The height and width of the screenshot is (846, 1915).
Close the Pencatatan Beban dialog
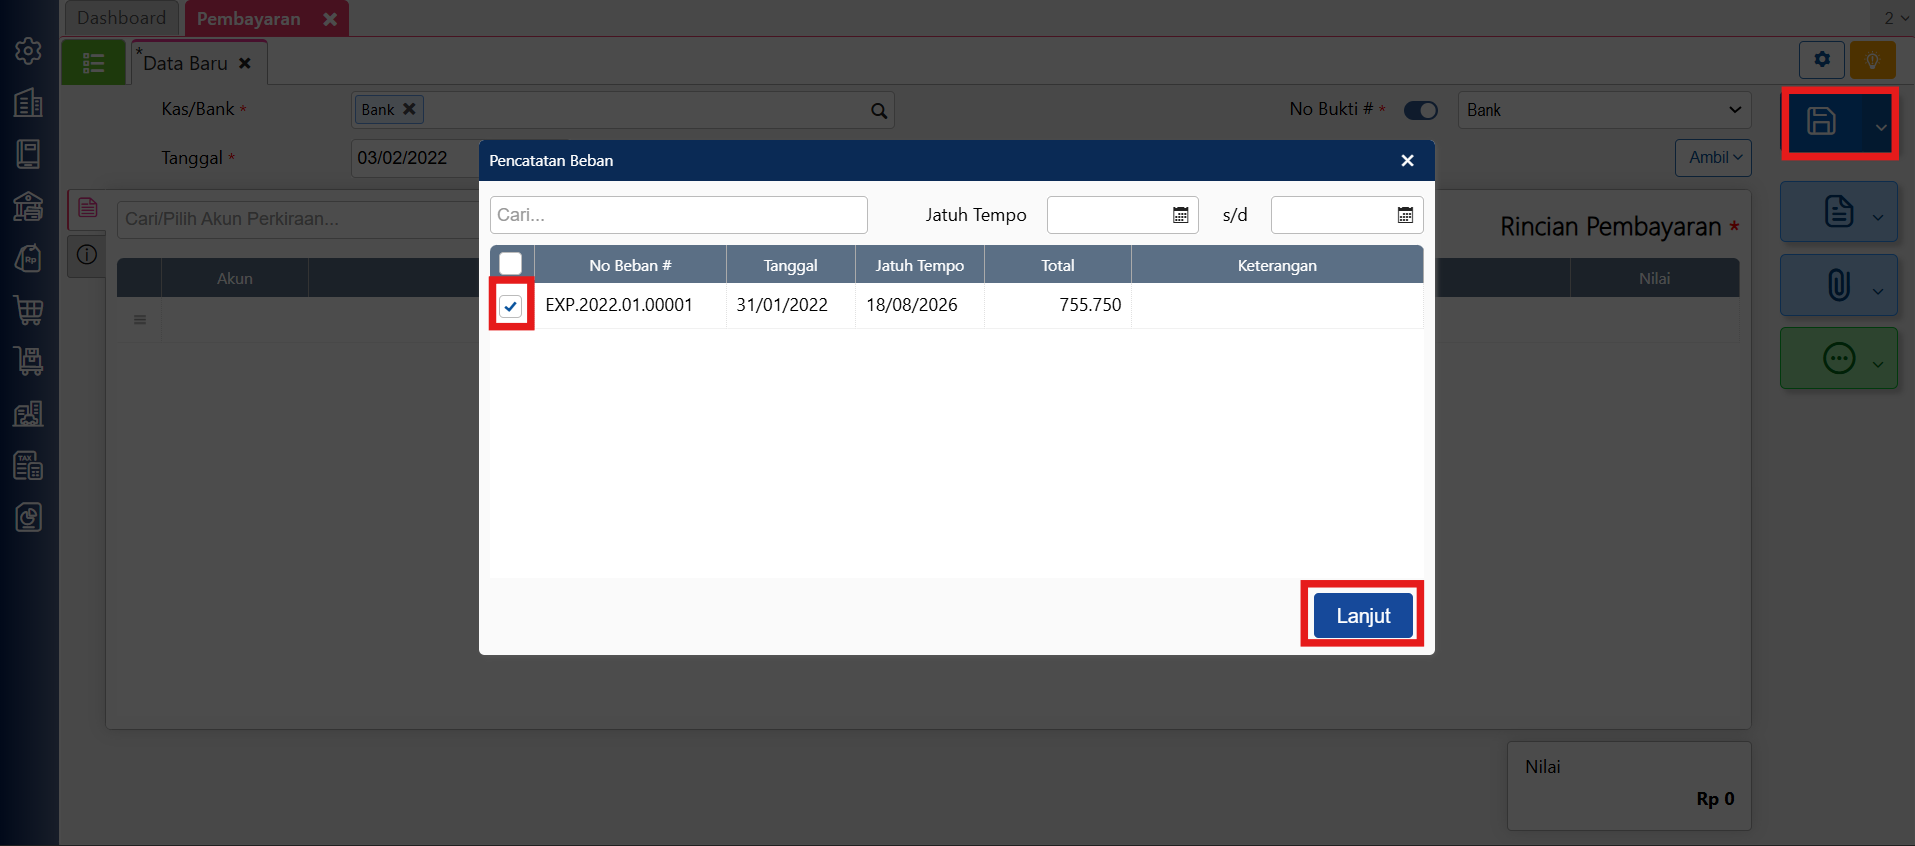(1407, 161)
